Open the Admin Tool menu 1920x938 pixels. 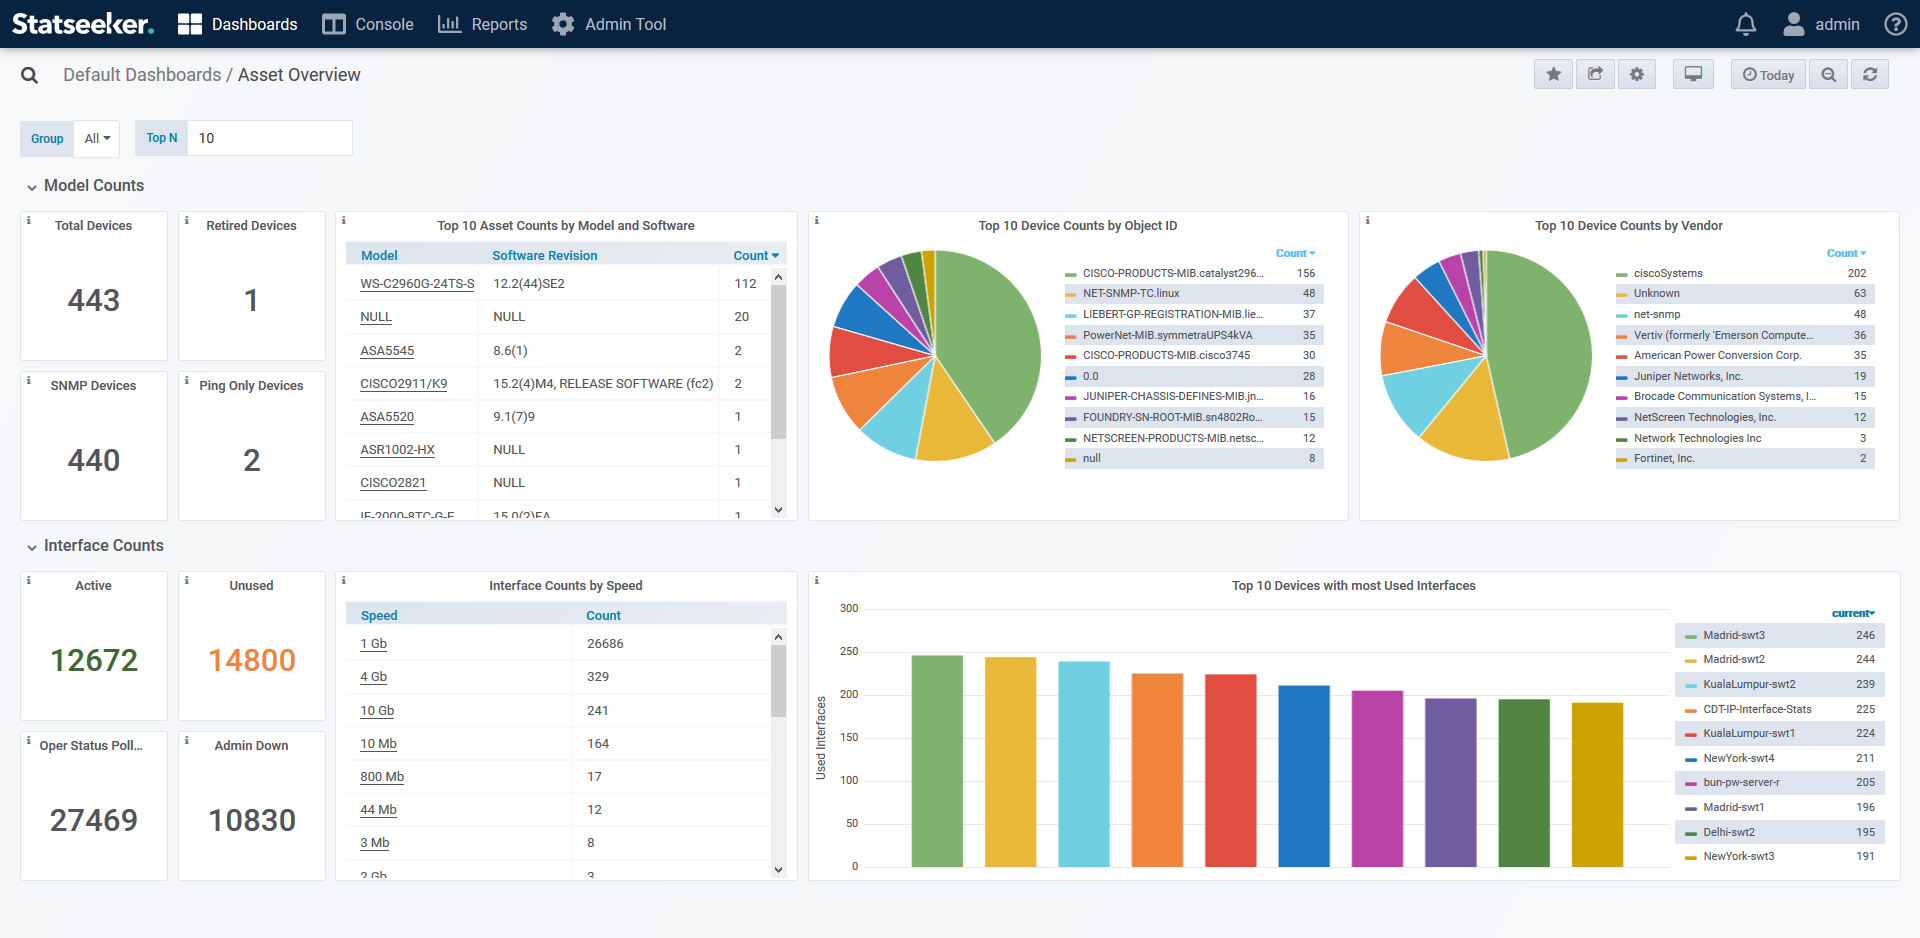(608, 24)
